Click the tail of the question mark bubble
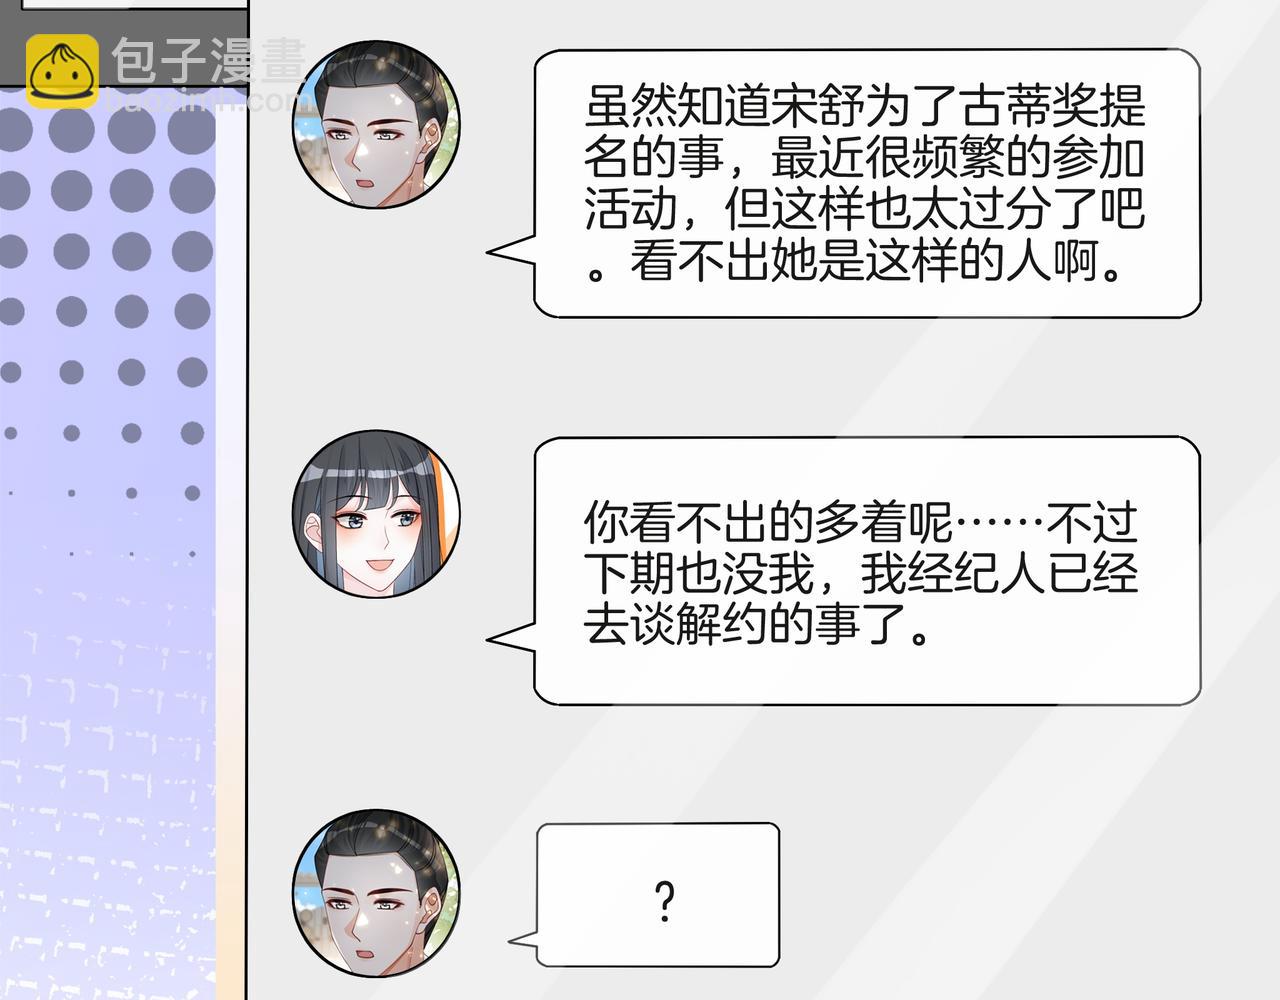Screen dimensions: 1280x1000 pos(523,940)
